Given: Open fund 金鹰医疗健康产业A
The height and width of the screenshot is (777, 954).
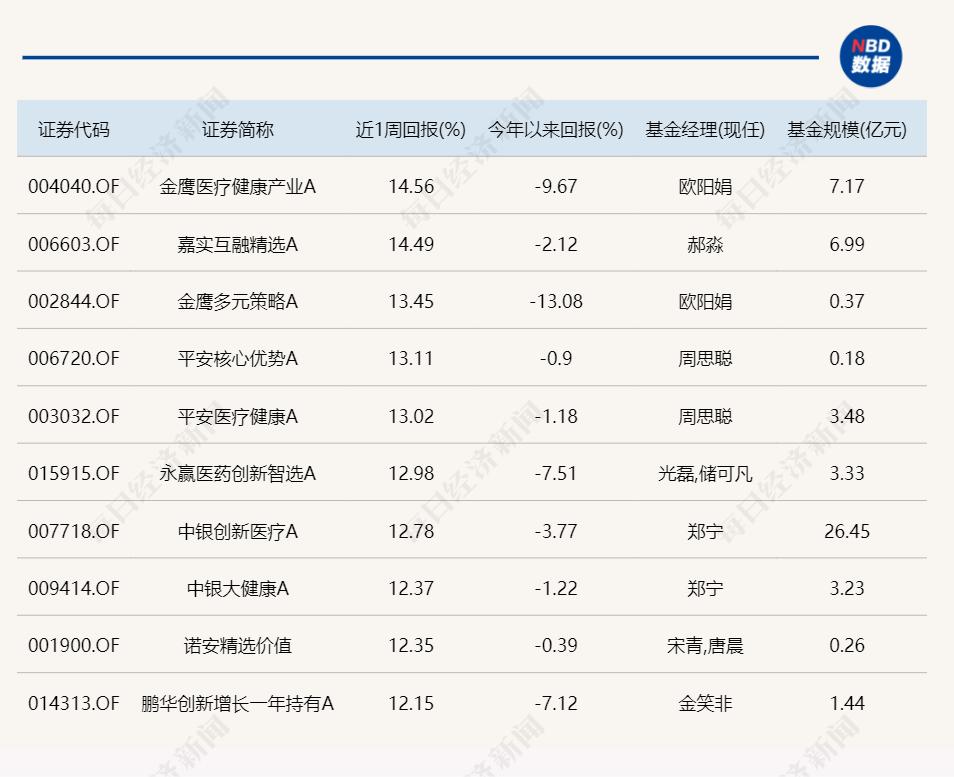Looking at the screenshot, I should [x=237, y=187].
